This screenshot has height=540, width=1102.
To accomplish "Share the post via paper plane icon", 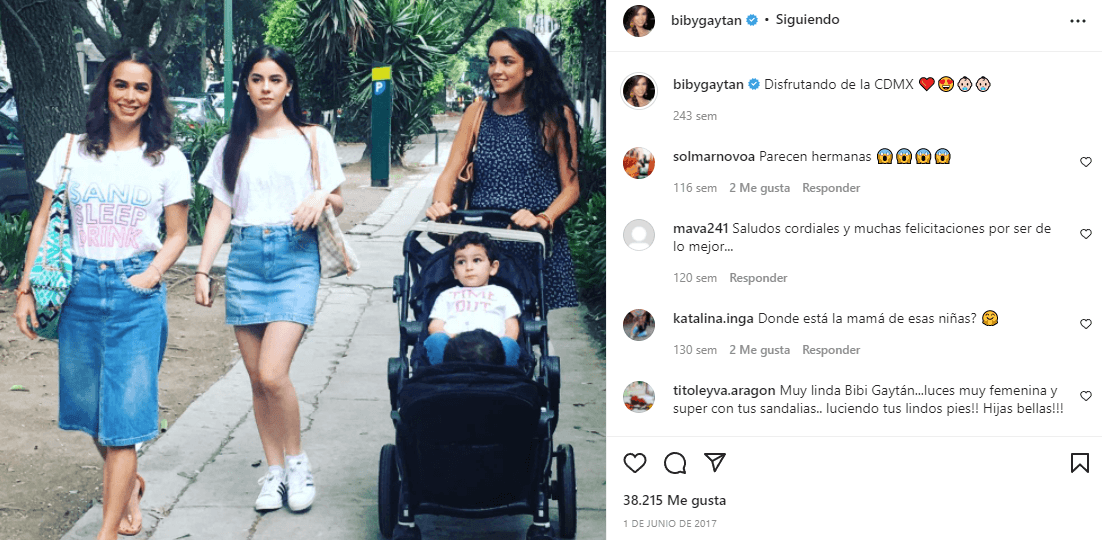I will coord(715,463).
